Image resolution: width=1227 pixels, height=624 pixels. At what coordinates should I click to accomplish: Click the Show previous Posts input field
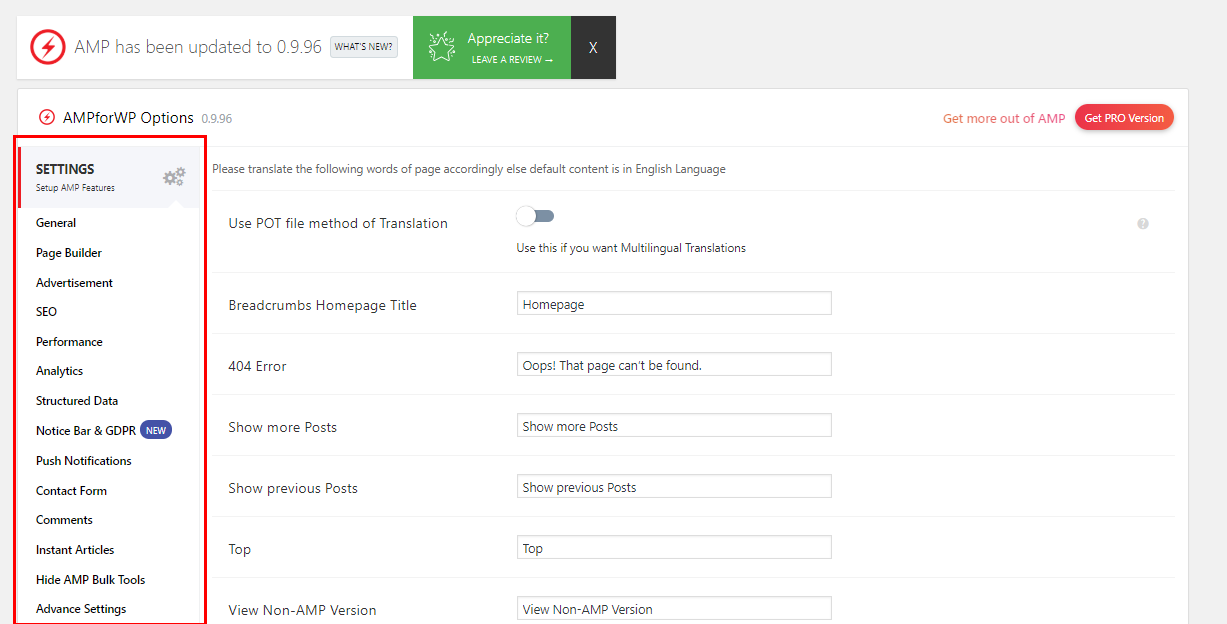[x=674, y=486]
